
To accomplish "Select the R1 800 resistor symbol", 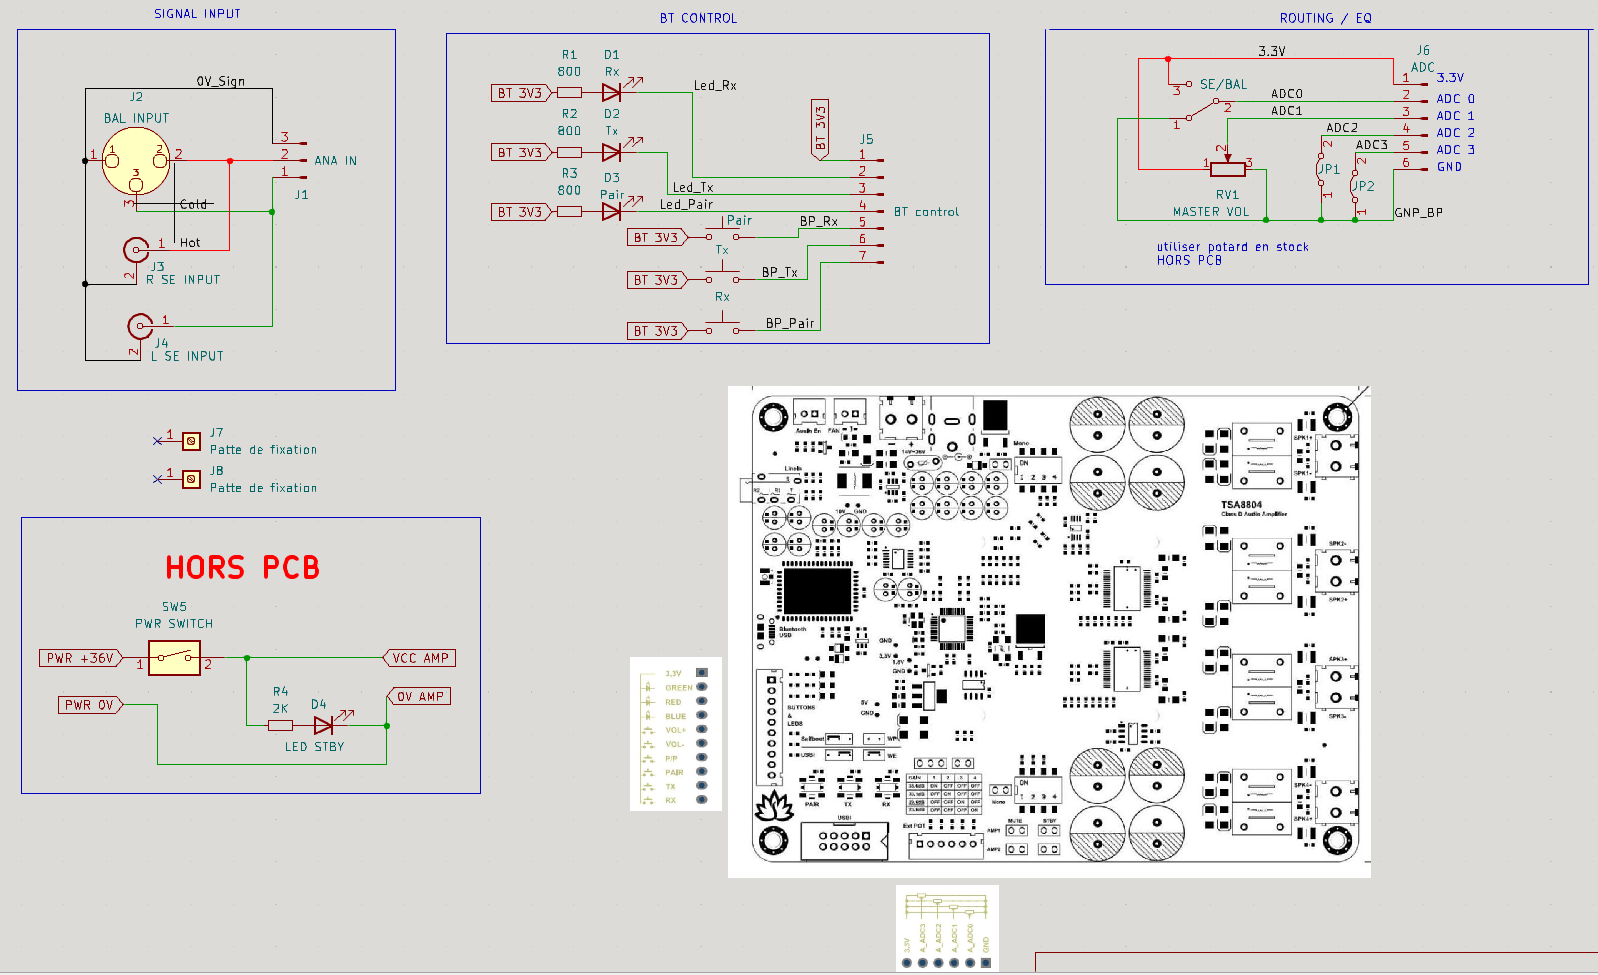I will pyautogui.click(x=569, y=93).
